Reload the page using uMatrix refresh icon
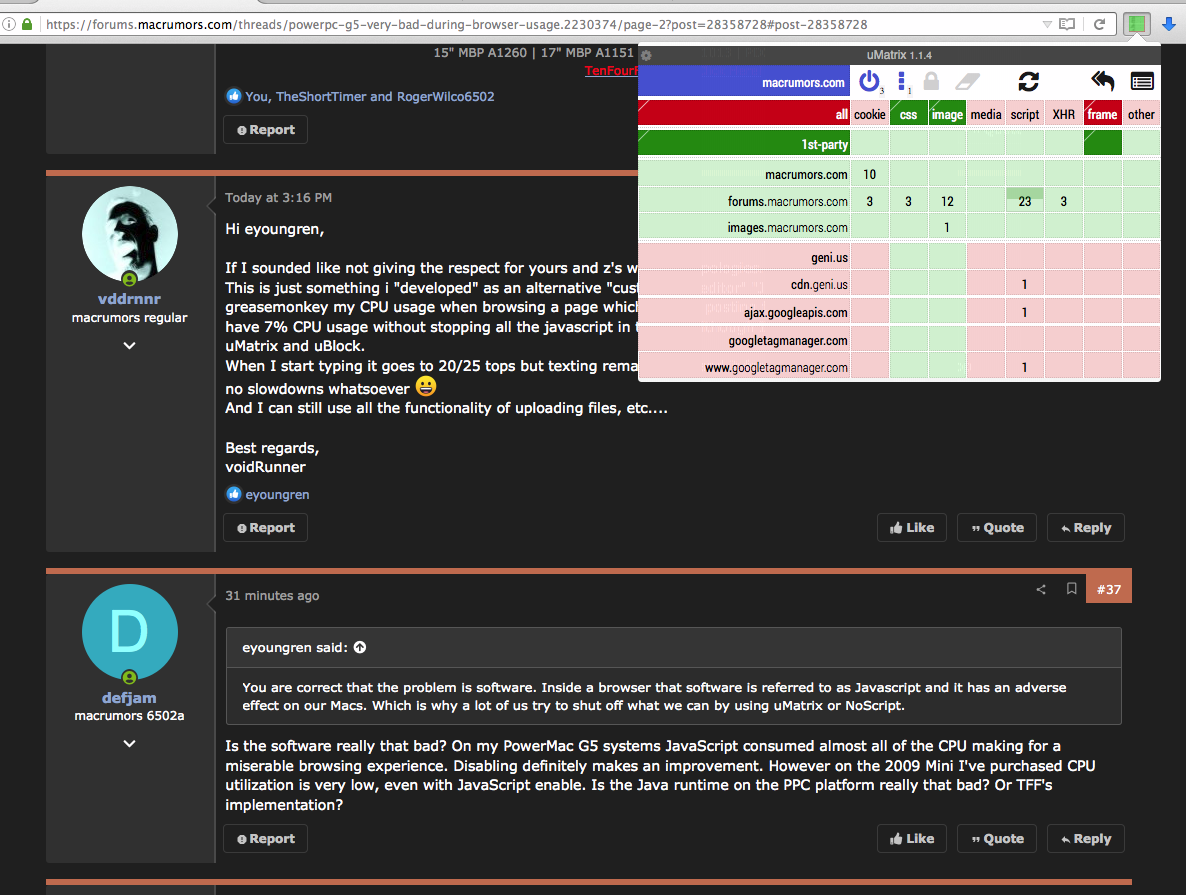1186x895 pixels. 1029,81
